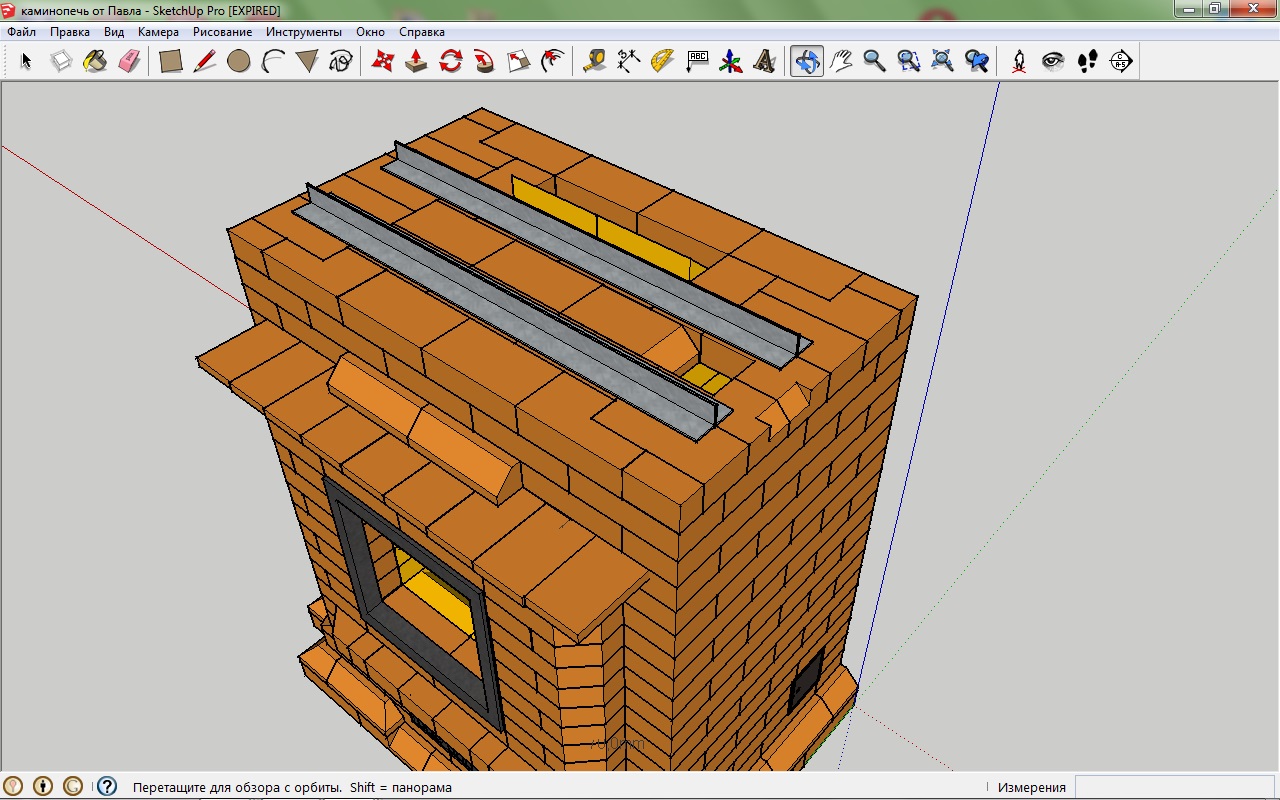Activate the Tape Measure tool
This screenshot has height=800, width=1280.
click(x=594, y=61)
